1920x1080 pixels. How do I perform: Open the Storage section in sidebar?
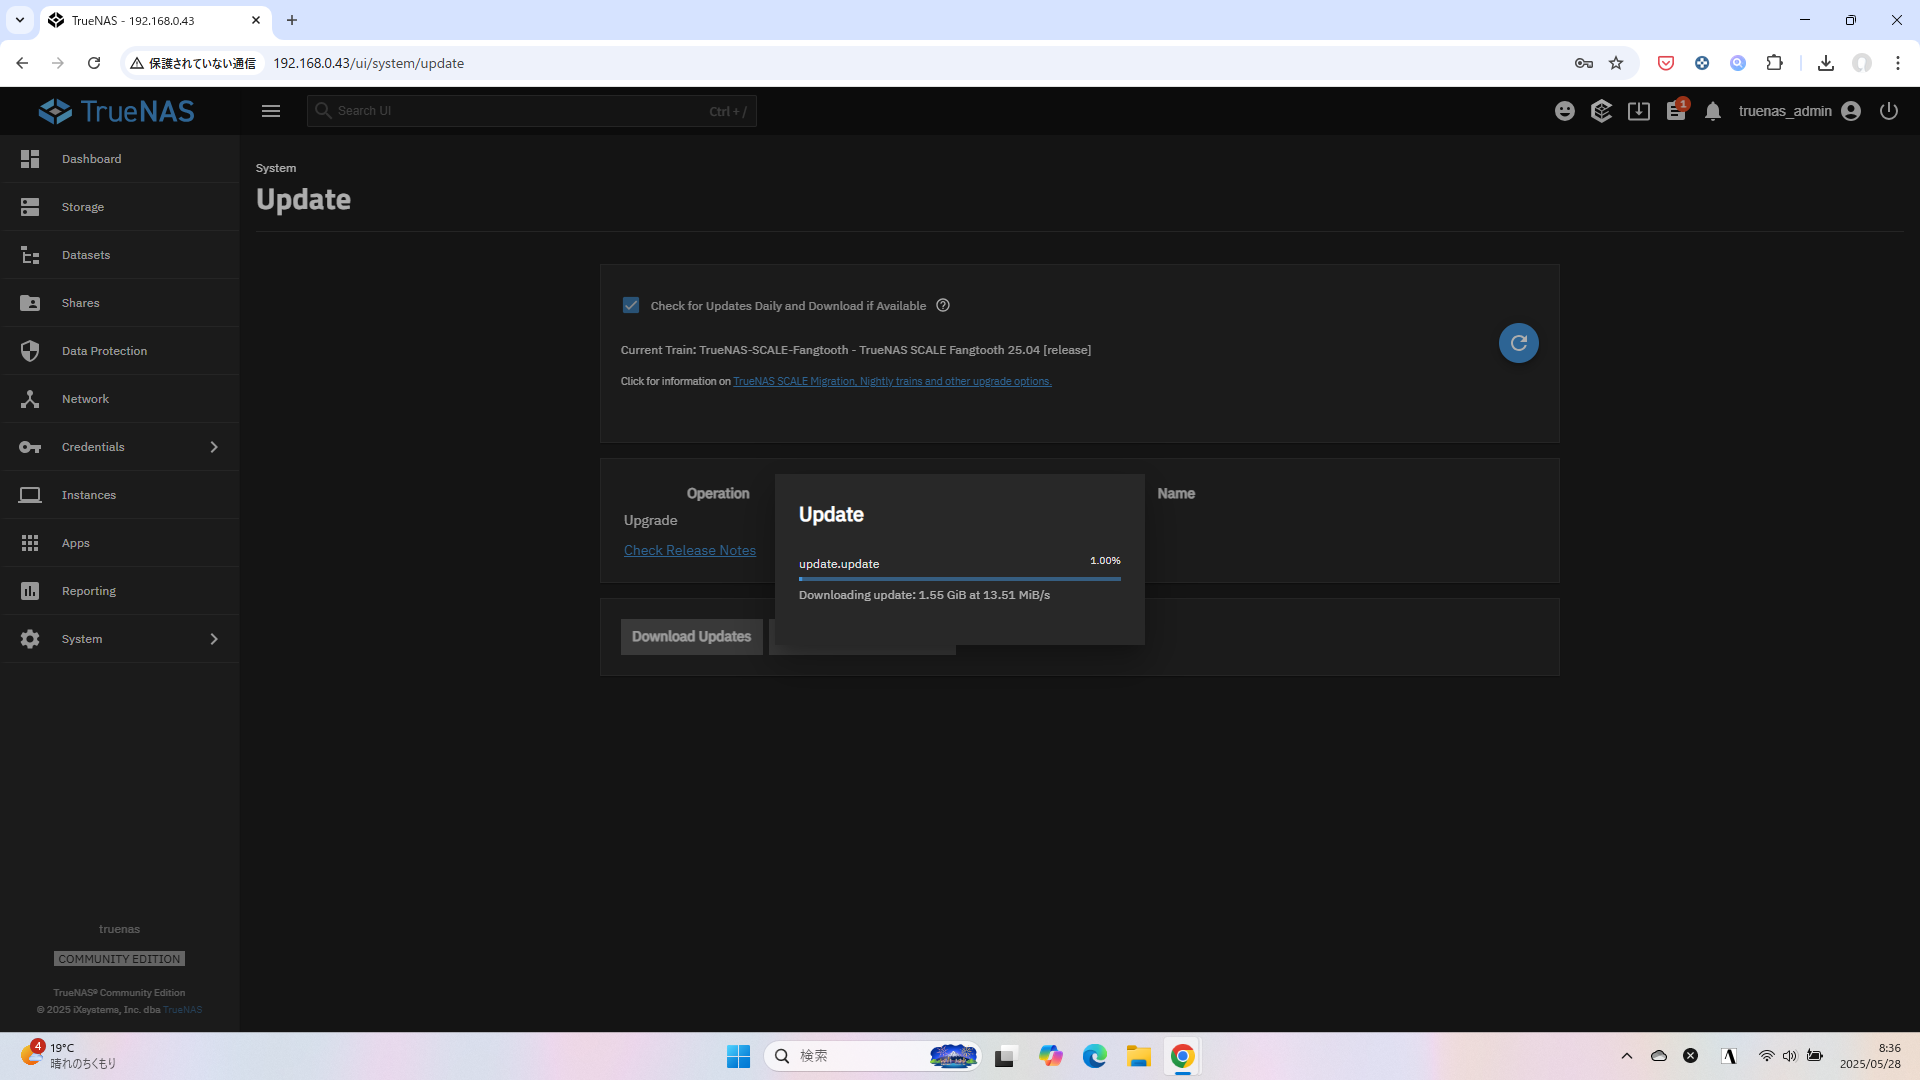[120, 207]
